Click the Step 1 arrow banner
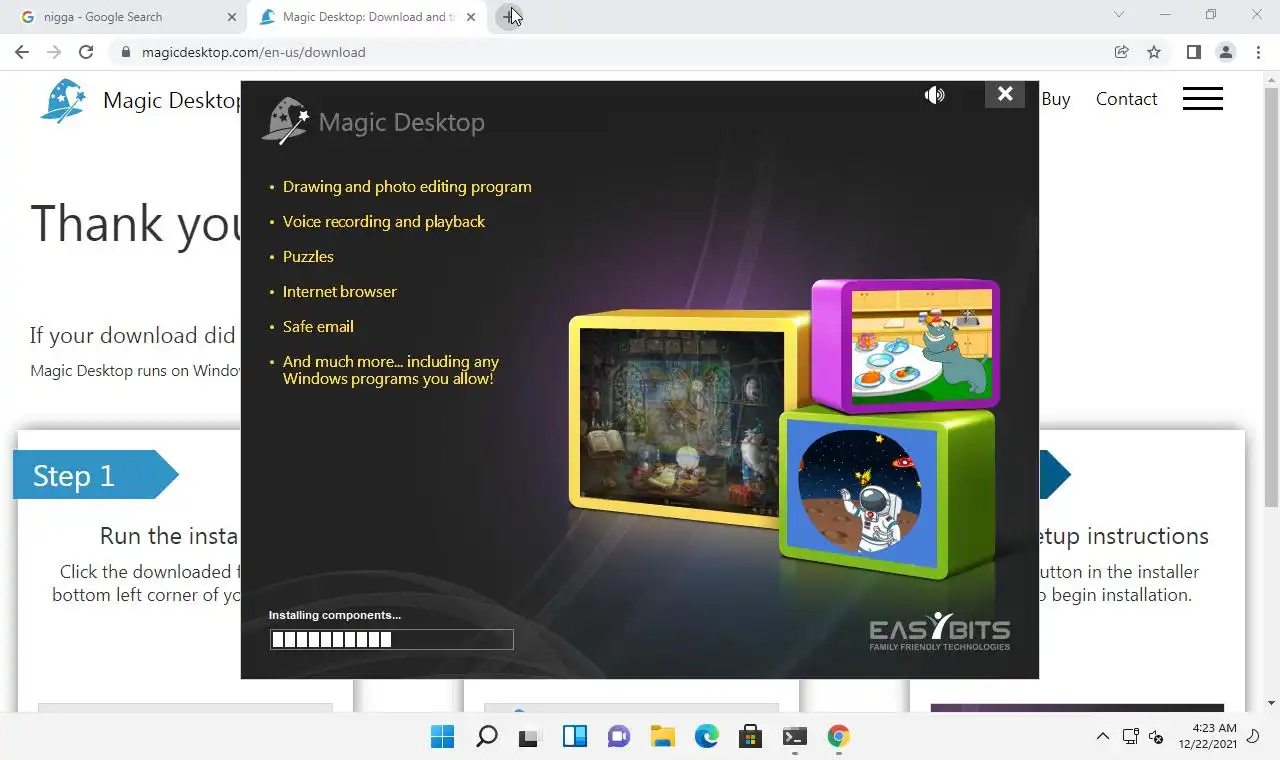Image resolution: width=1280 pixels, height=760 pixels. pyautogui.click(x=95, y=475)
